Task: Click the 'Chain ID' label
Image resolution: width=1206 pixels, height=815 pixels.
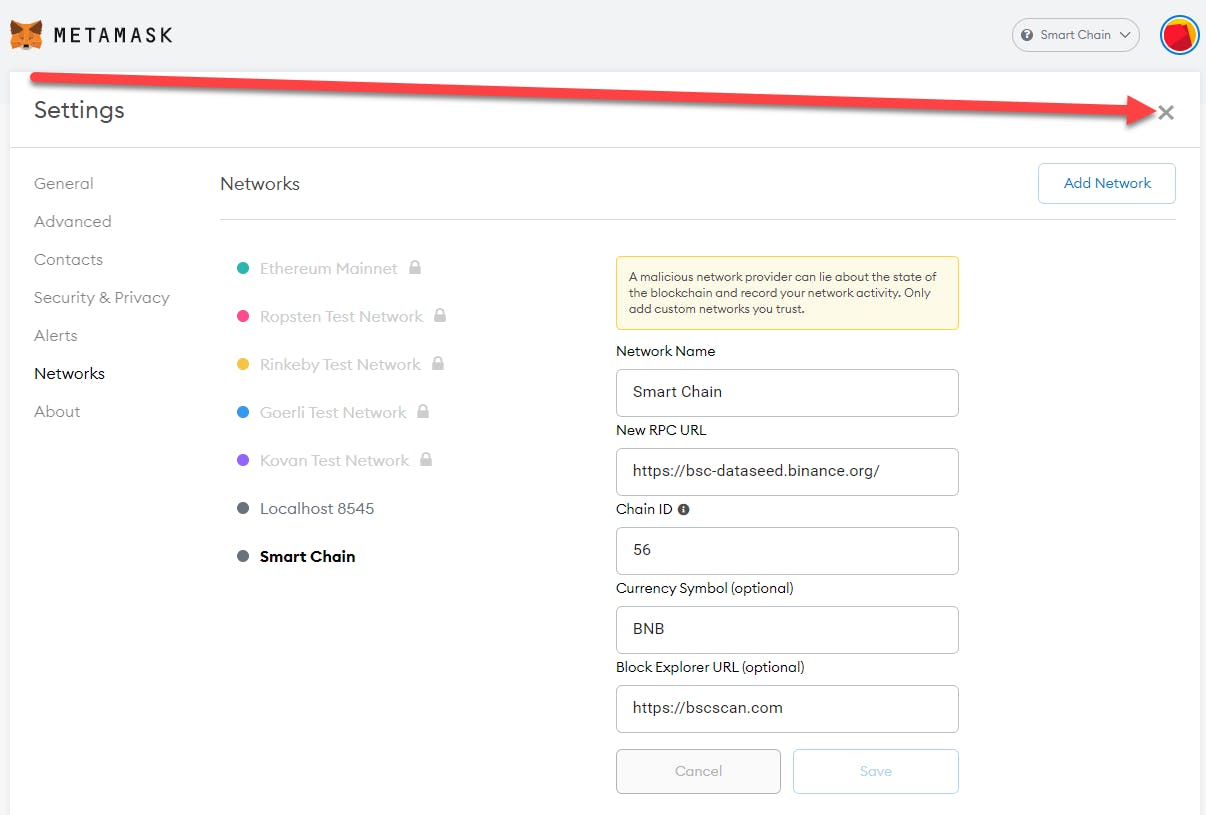Action: 644,509
